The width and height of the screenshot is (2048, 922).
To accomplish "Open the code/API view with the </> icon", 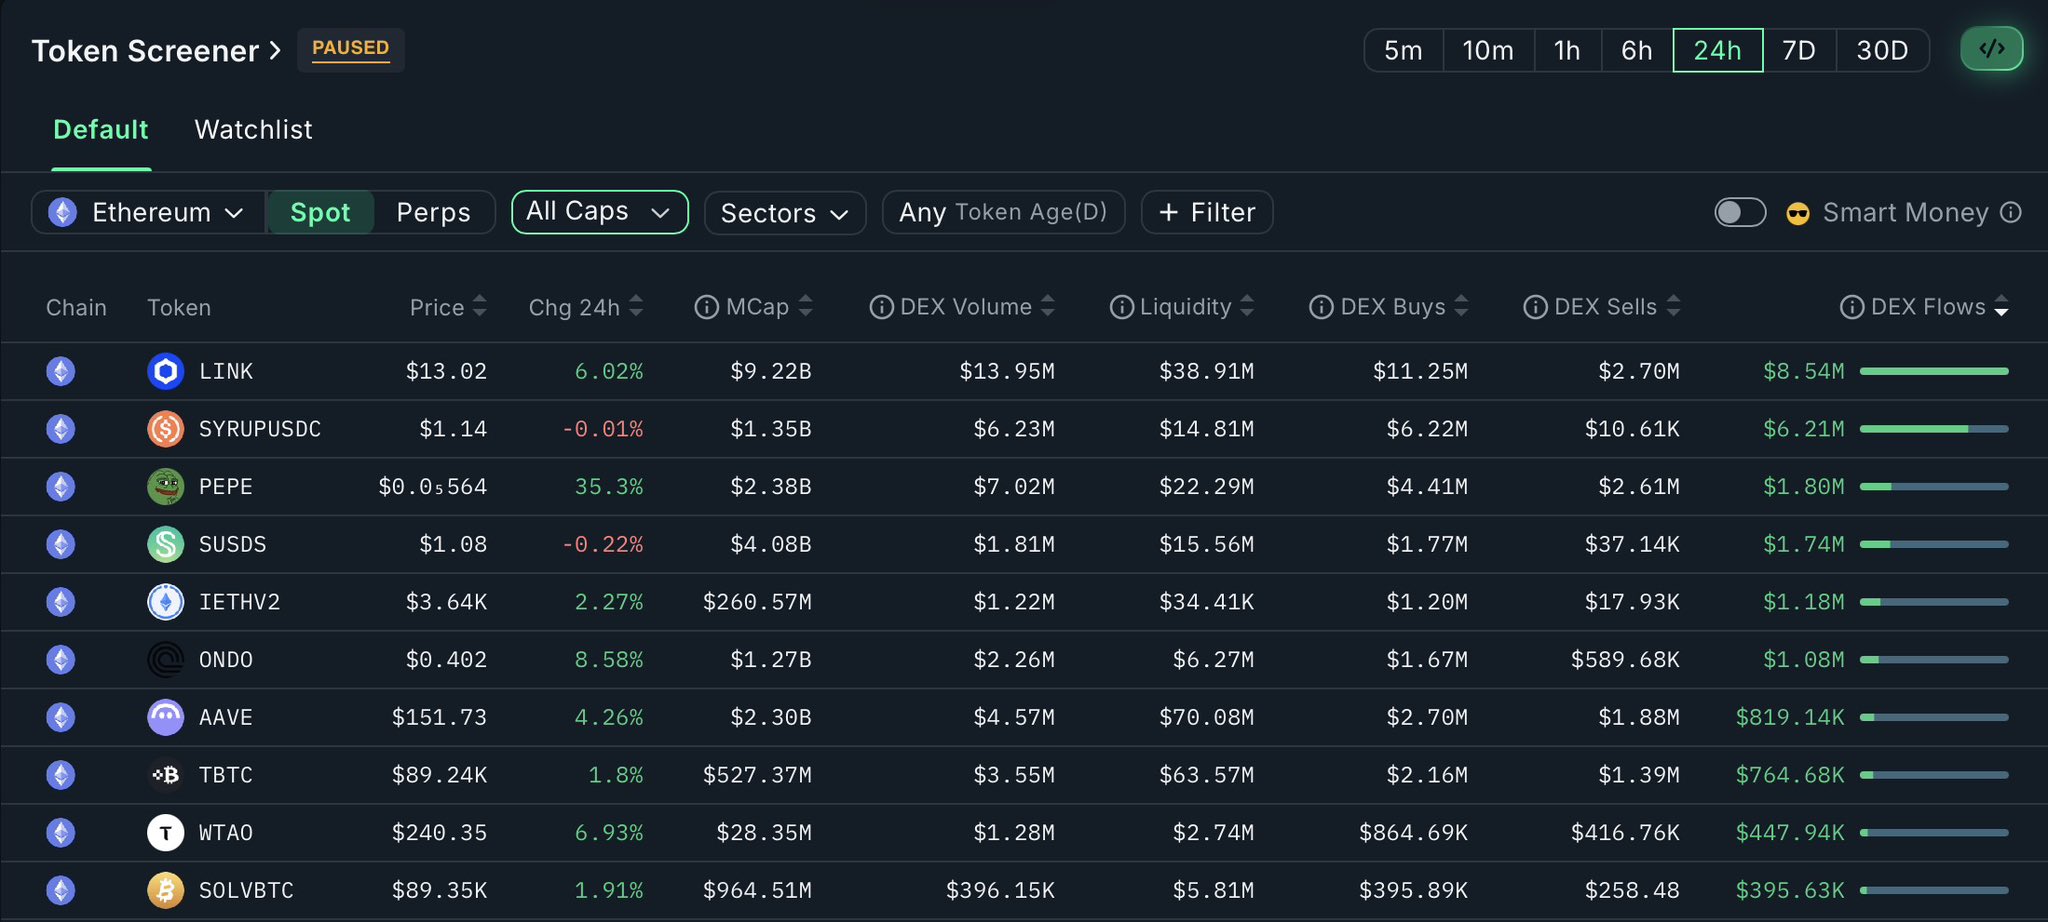I will point(1991,48).
